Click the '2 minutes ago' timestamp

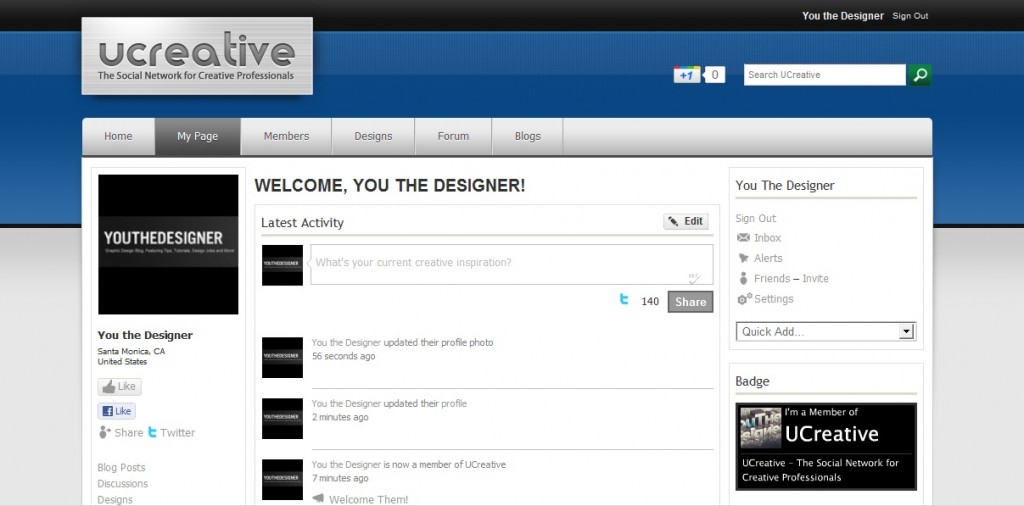[340, 417]
